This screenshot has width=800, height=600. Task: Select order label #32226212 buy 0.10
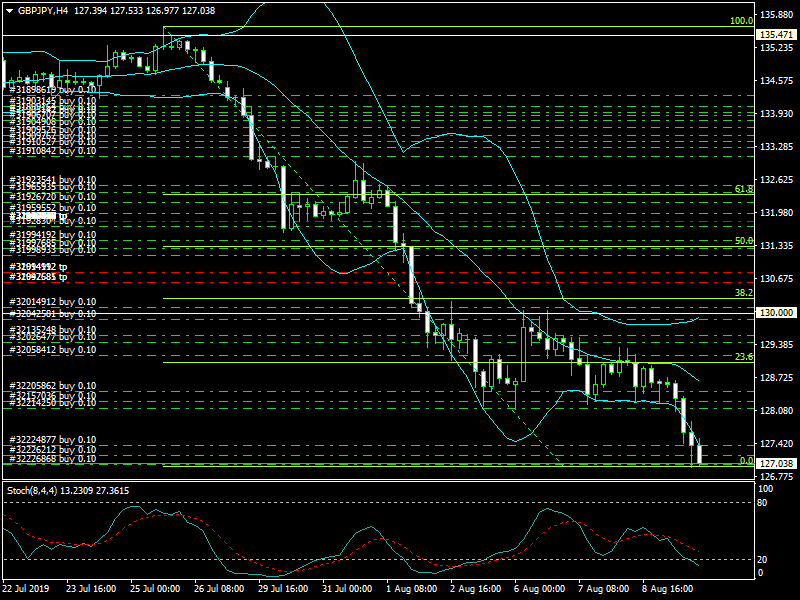click(x=53, y=449)
